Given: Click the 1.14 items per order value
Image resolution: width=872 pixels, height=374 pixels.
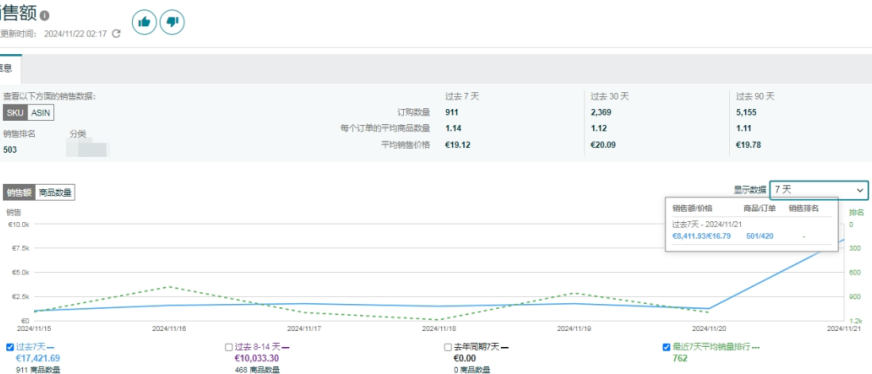Looking at the screenshot, I should coord(453,128).
